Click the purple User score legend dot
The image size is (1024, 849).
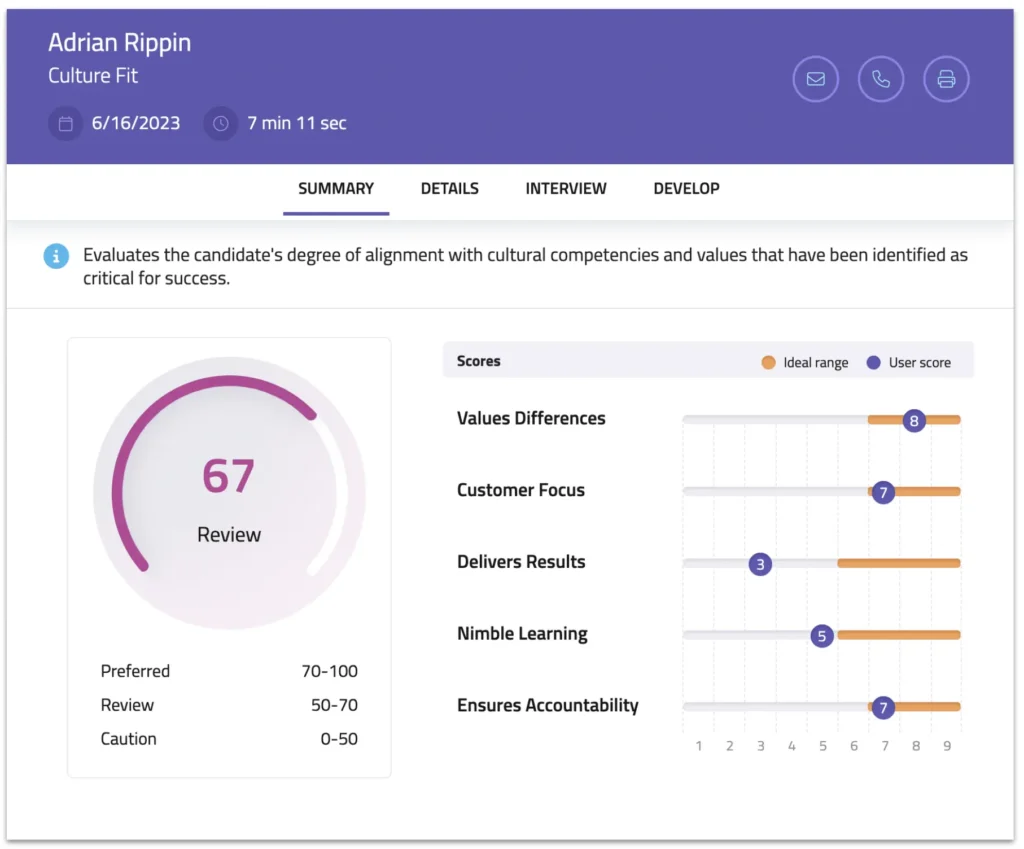pyautogui.click(x=874, y=362)
